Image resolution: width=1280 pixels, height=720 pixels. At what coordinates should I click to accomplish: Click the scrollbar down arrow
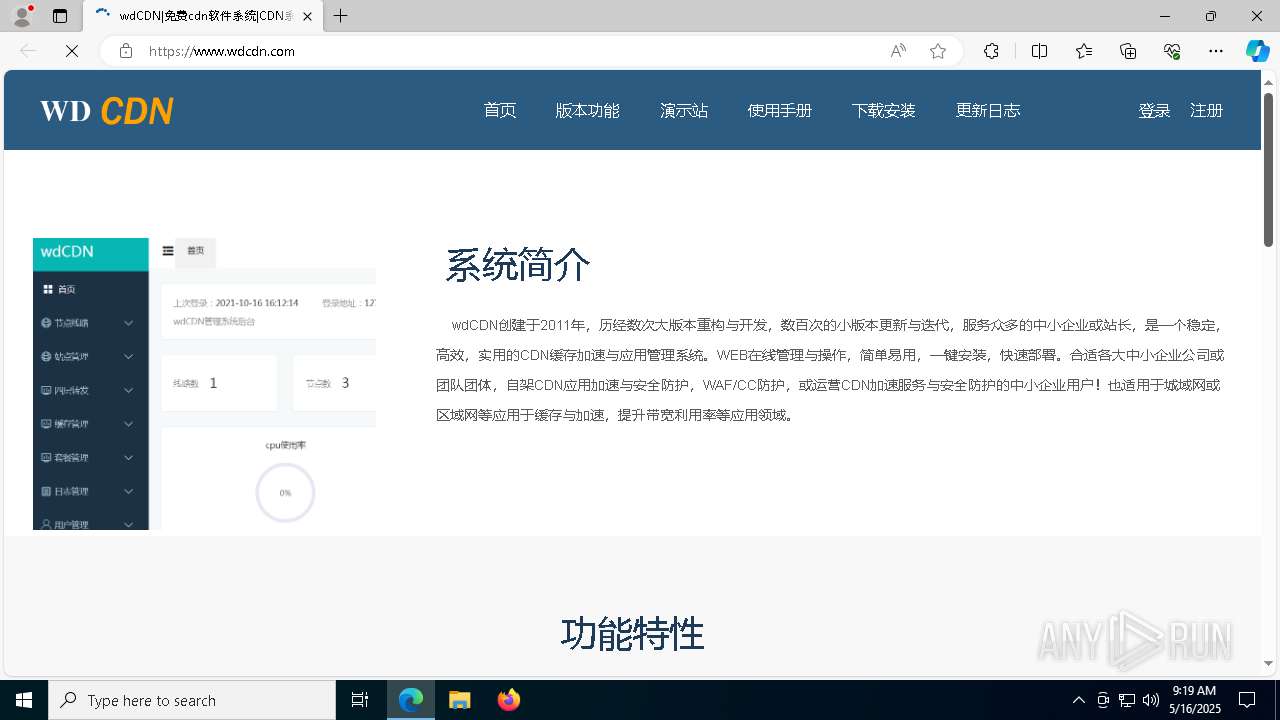point(1268,663)
